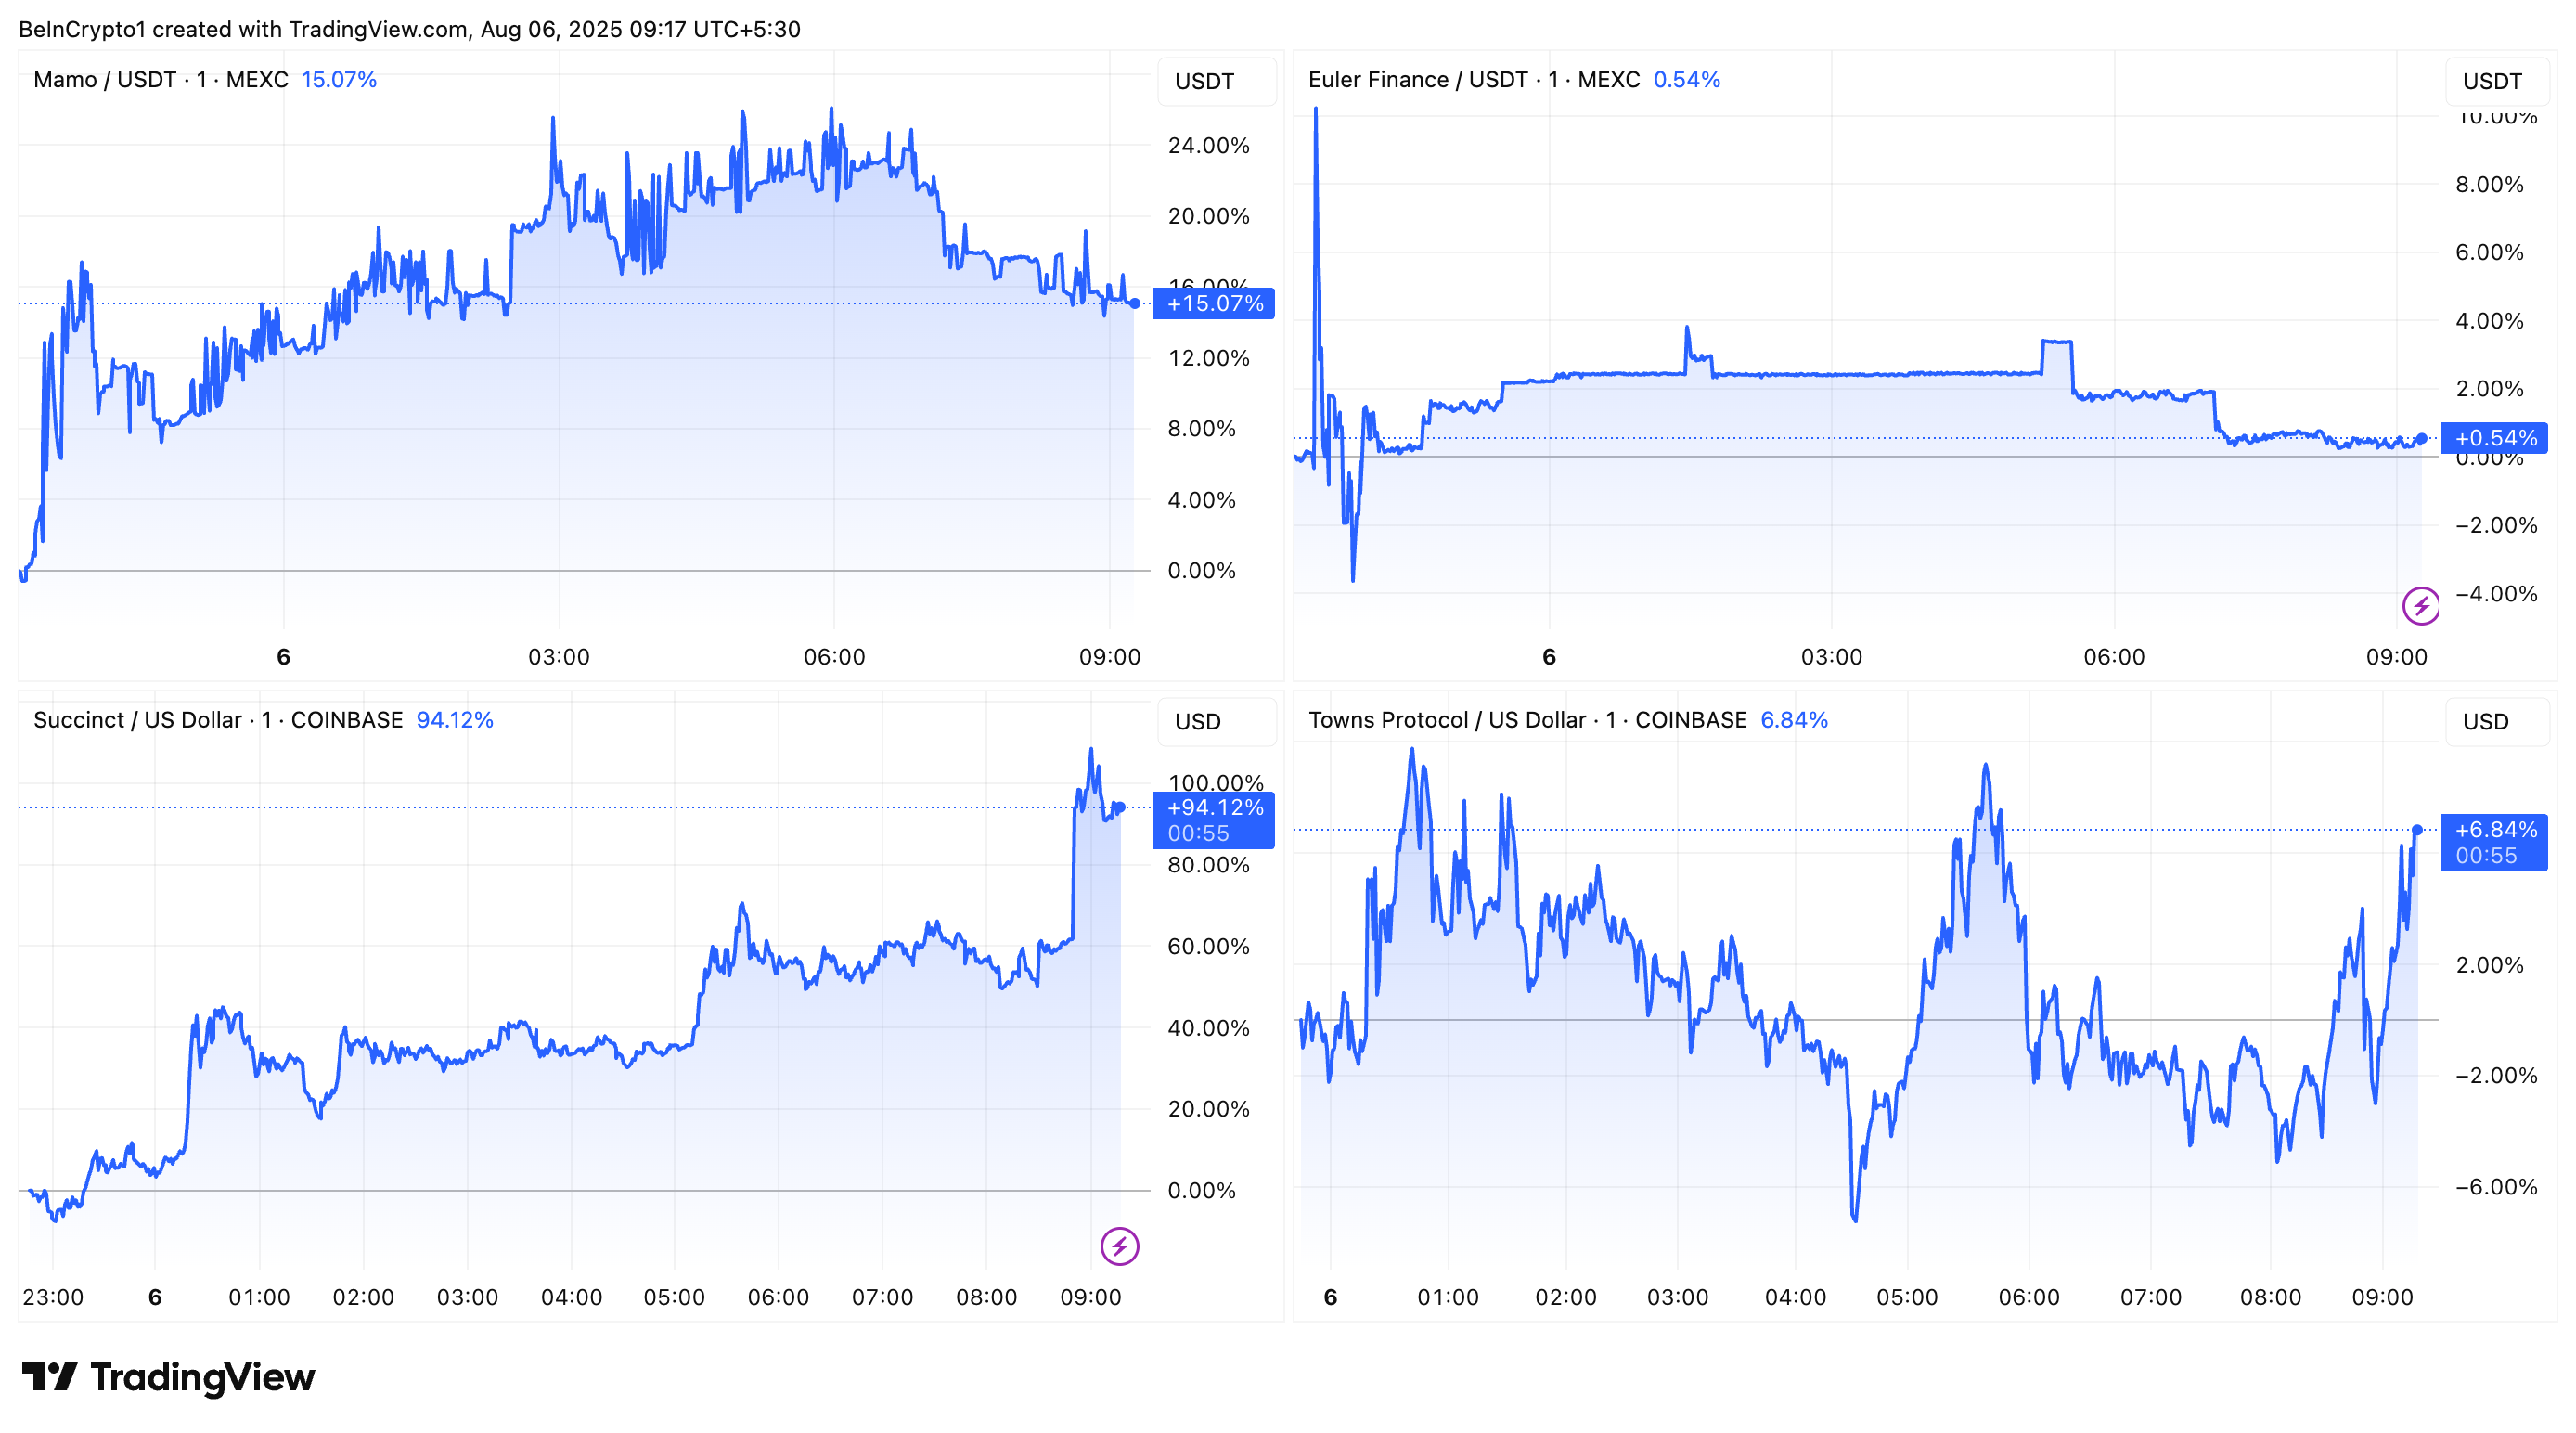Click the blue 94.12% change percentage

(455, 719)
